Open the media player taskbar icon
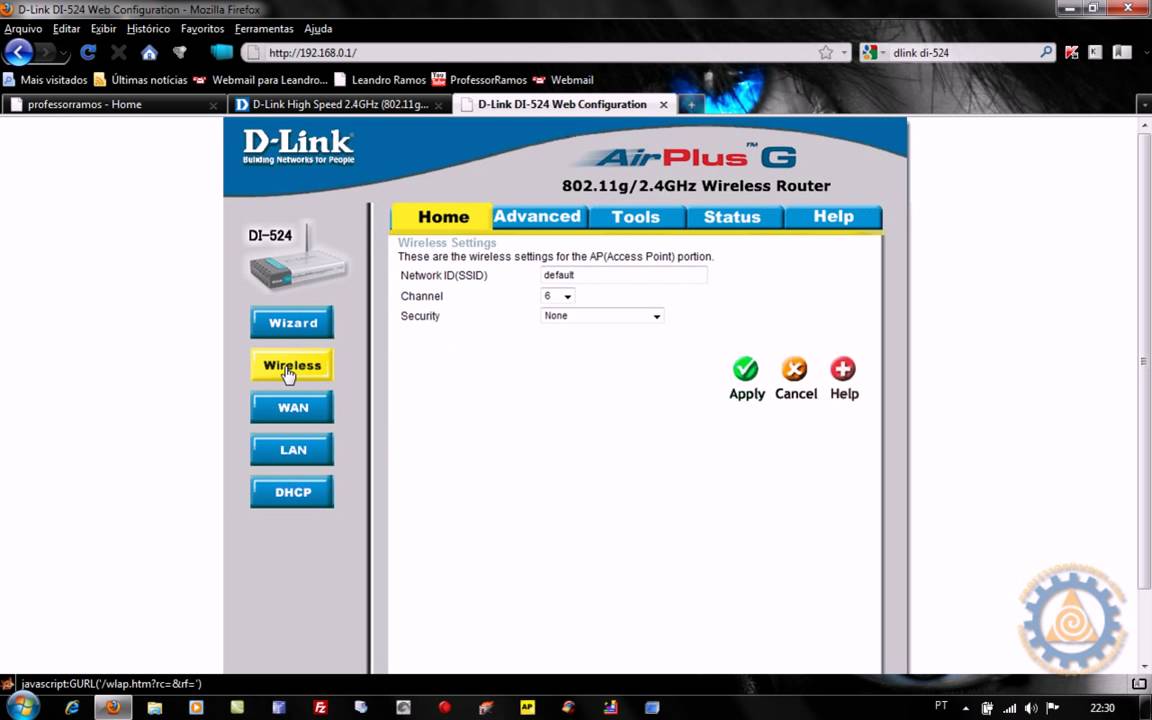This screenshot has height=720, width=1152. pyautogui.click(x=195, y=708)
